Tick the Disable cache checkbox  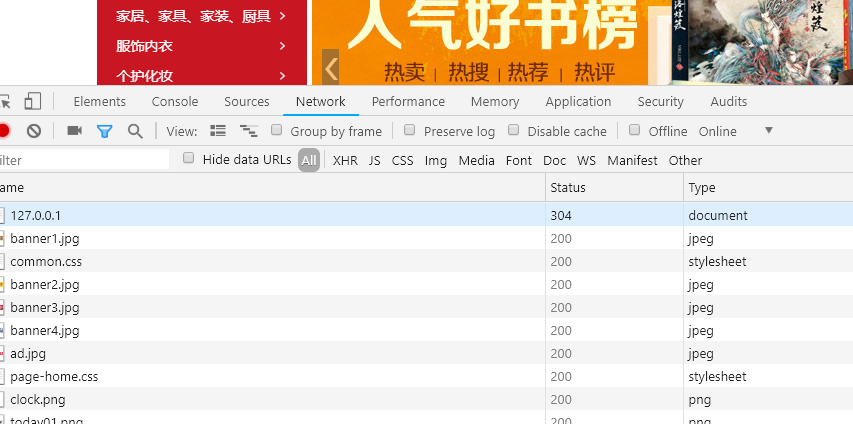point(514,131)
